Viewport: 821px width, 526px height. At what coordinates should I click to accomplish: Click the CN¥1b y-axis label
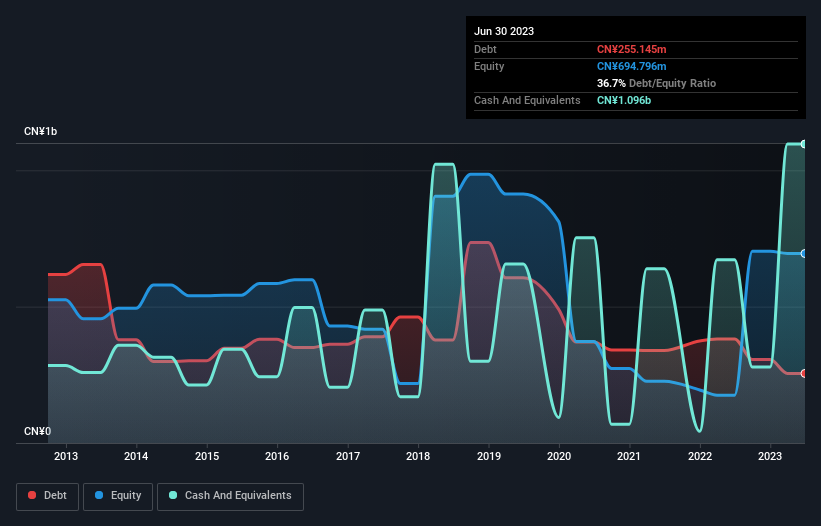coord(40,131)
